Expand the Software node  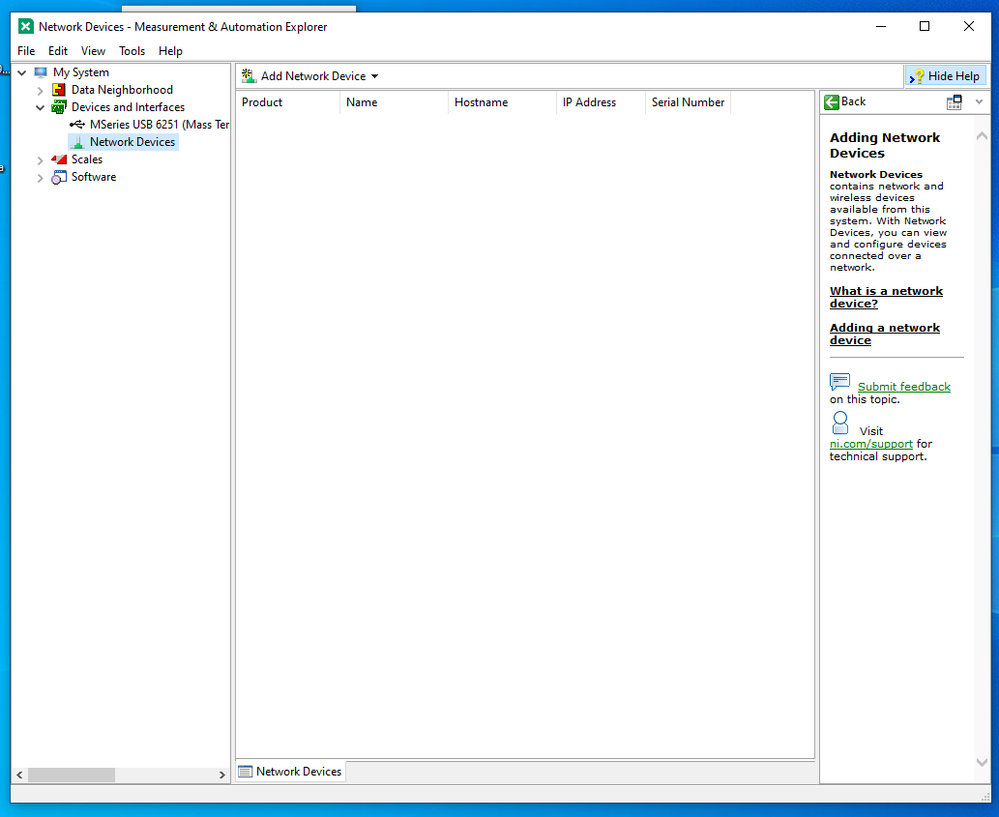click(40, 178)
